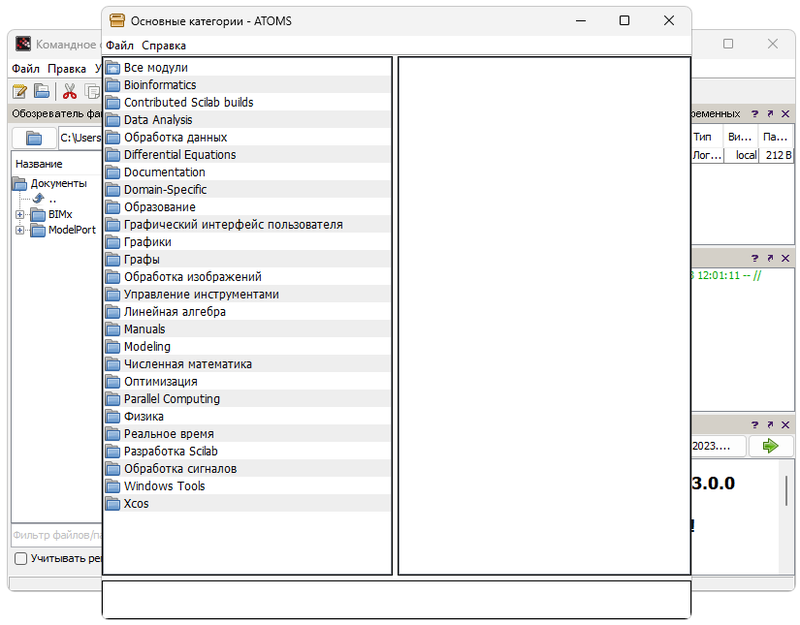Click the 212 B memory cell

pos(777,155)
